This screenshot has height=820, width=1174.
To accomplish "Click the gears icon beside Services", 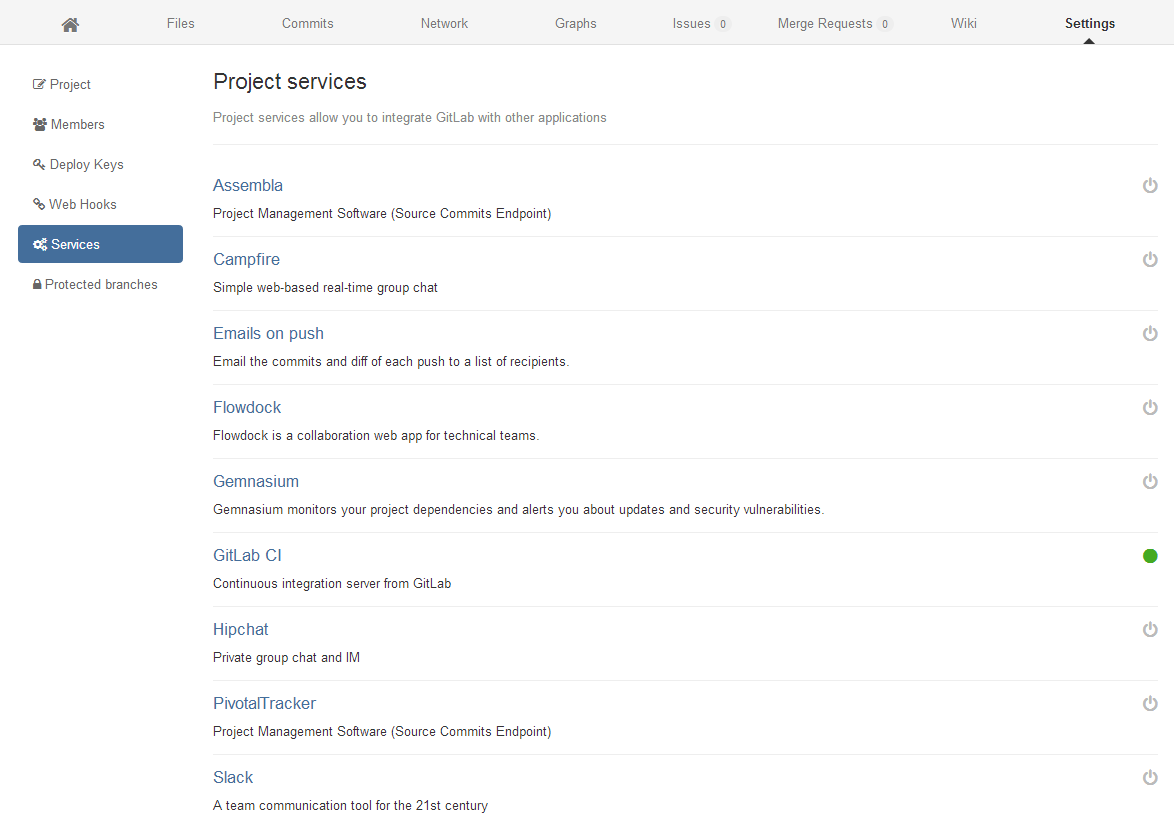I will [40, 244].
